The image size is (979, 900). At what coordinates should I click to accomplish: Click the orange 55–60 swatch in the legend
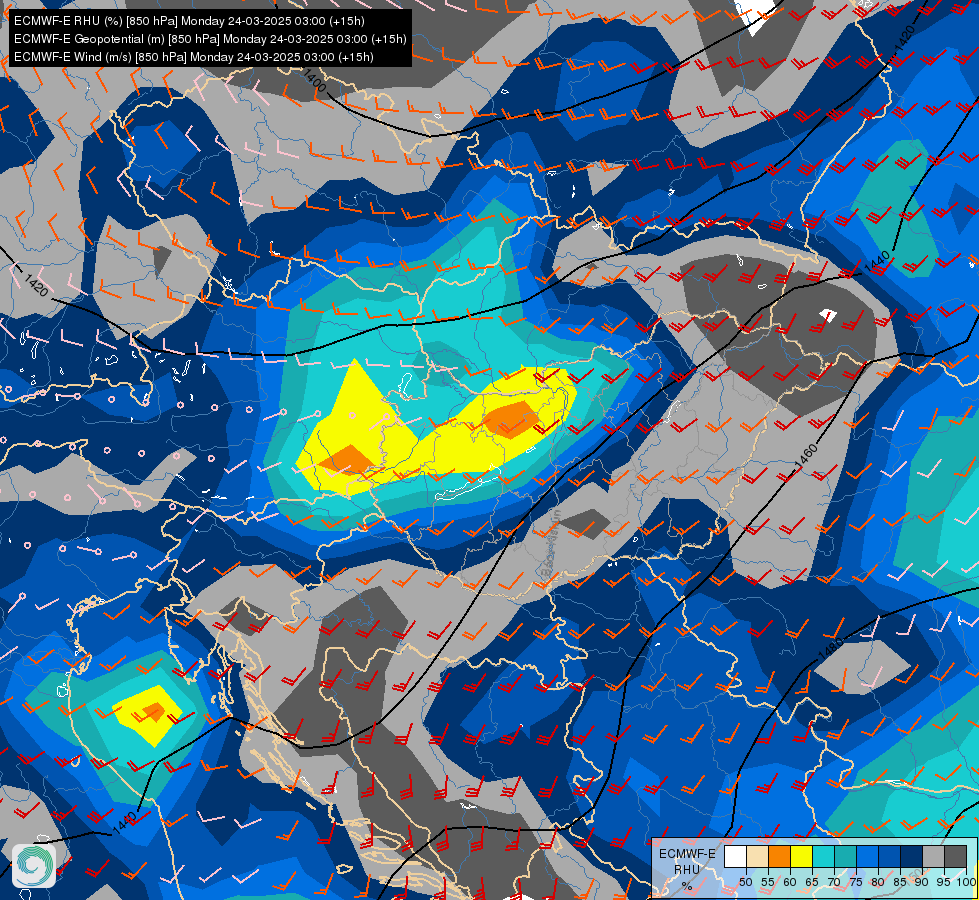coord(779,856)
